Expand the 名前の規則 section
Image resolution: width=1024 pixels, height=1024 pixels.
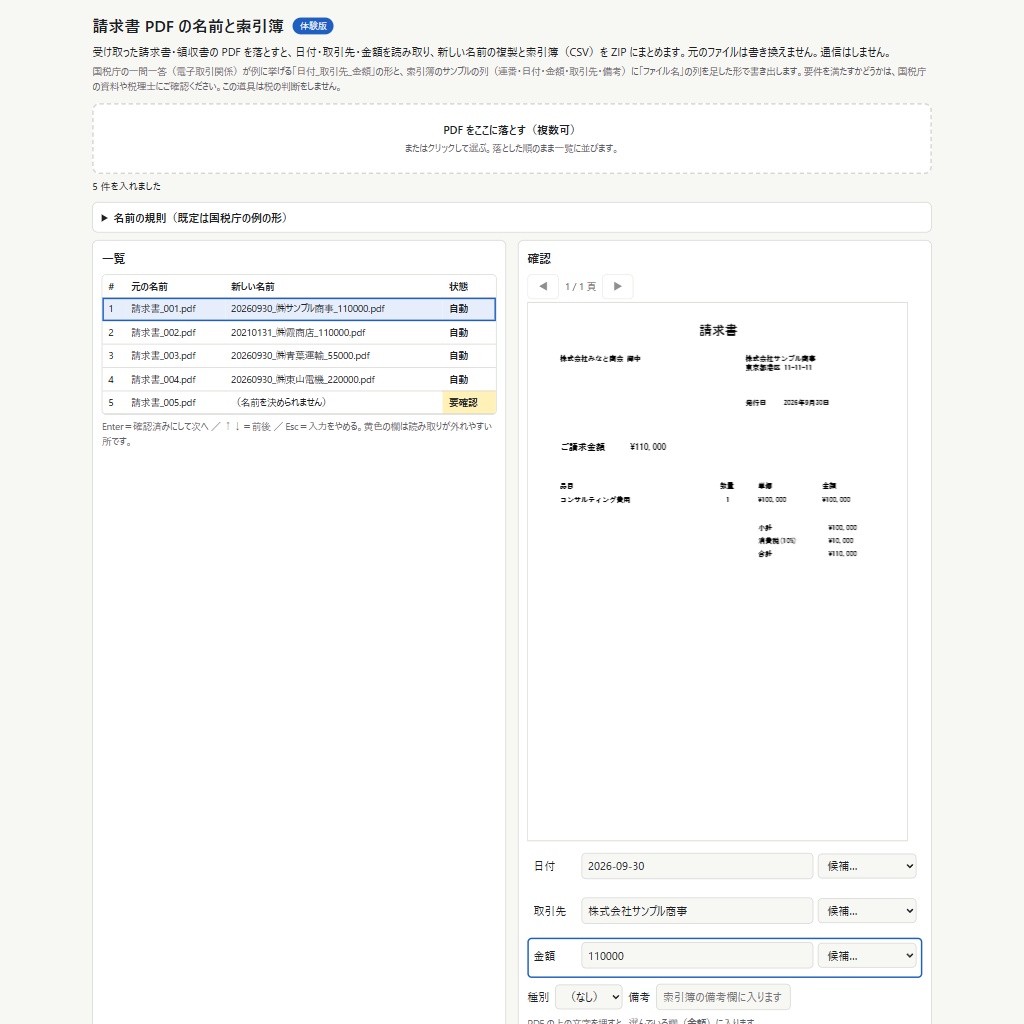pyautogui.click(x=511, y=217)
